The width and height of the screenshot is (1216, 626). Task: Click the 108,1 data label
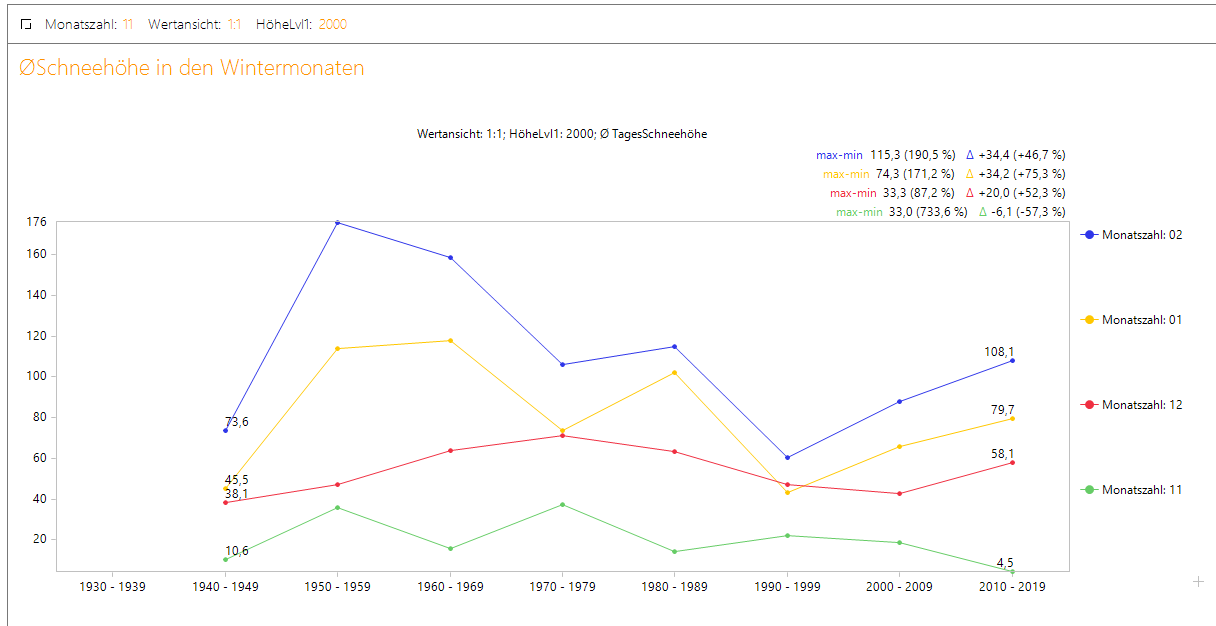tap(1000, 352)
